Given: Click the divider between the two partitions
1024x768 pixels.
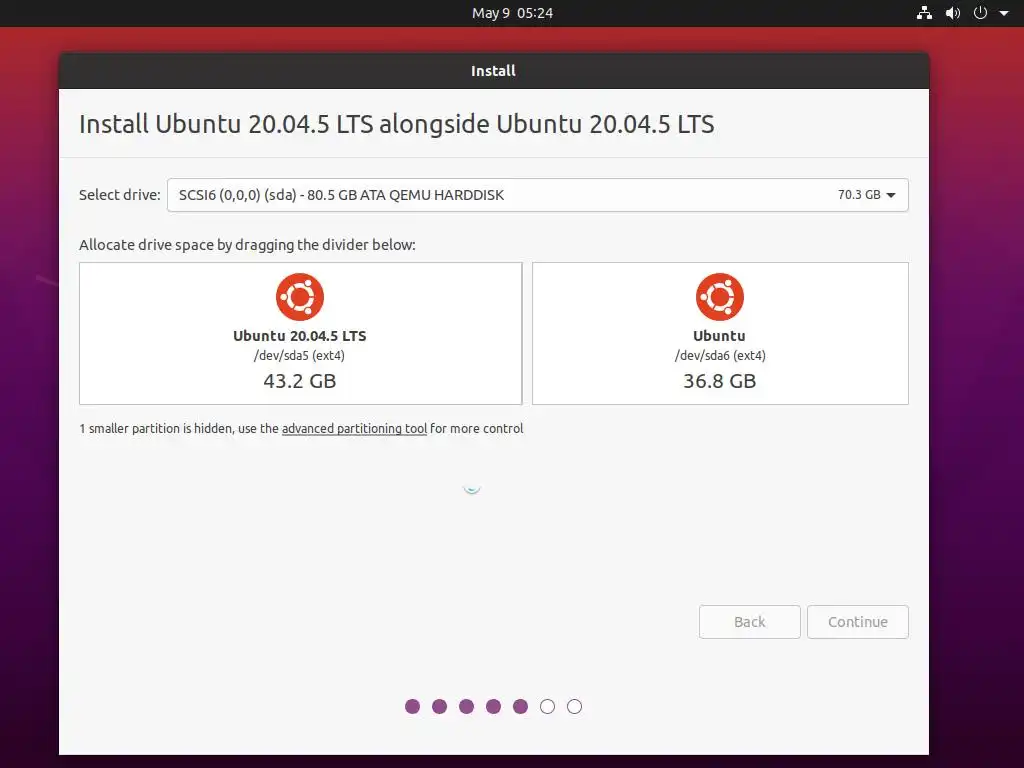Looking at the screenshot, I should (x=527, y=333).
